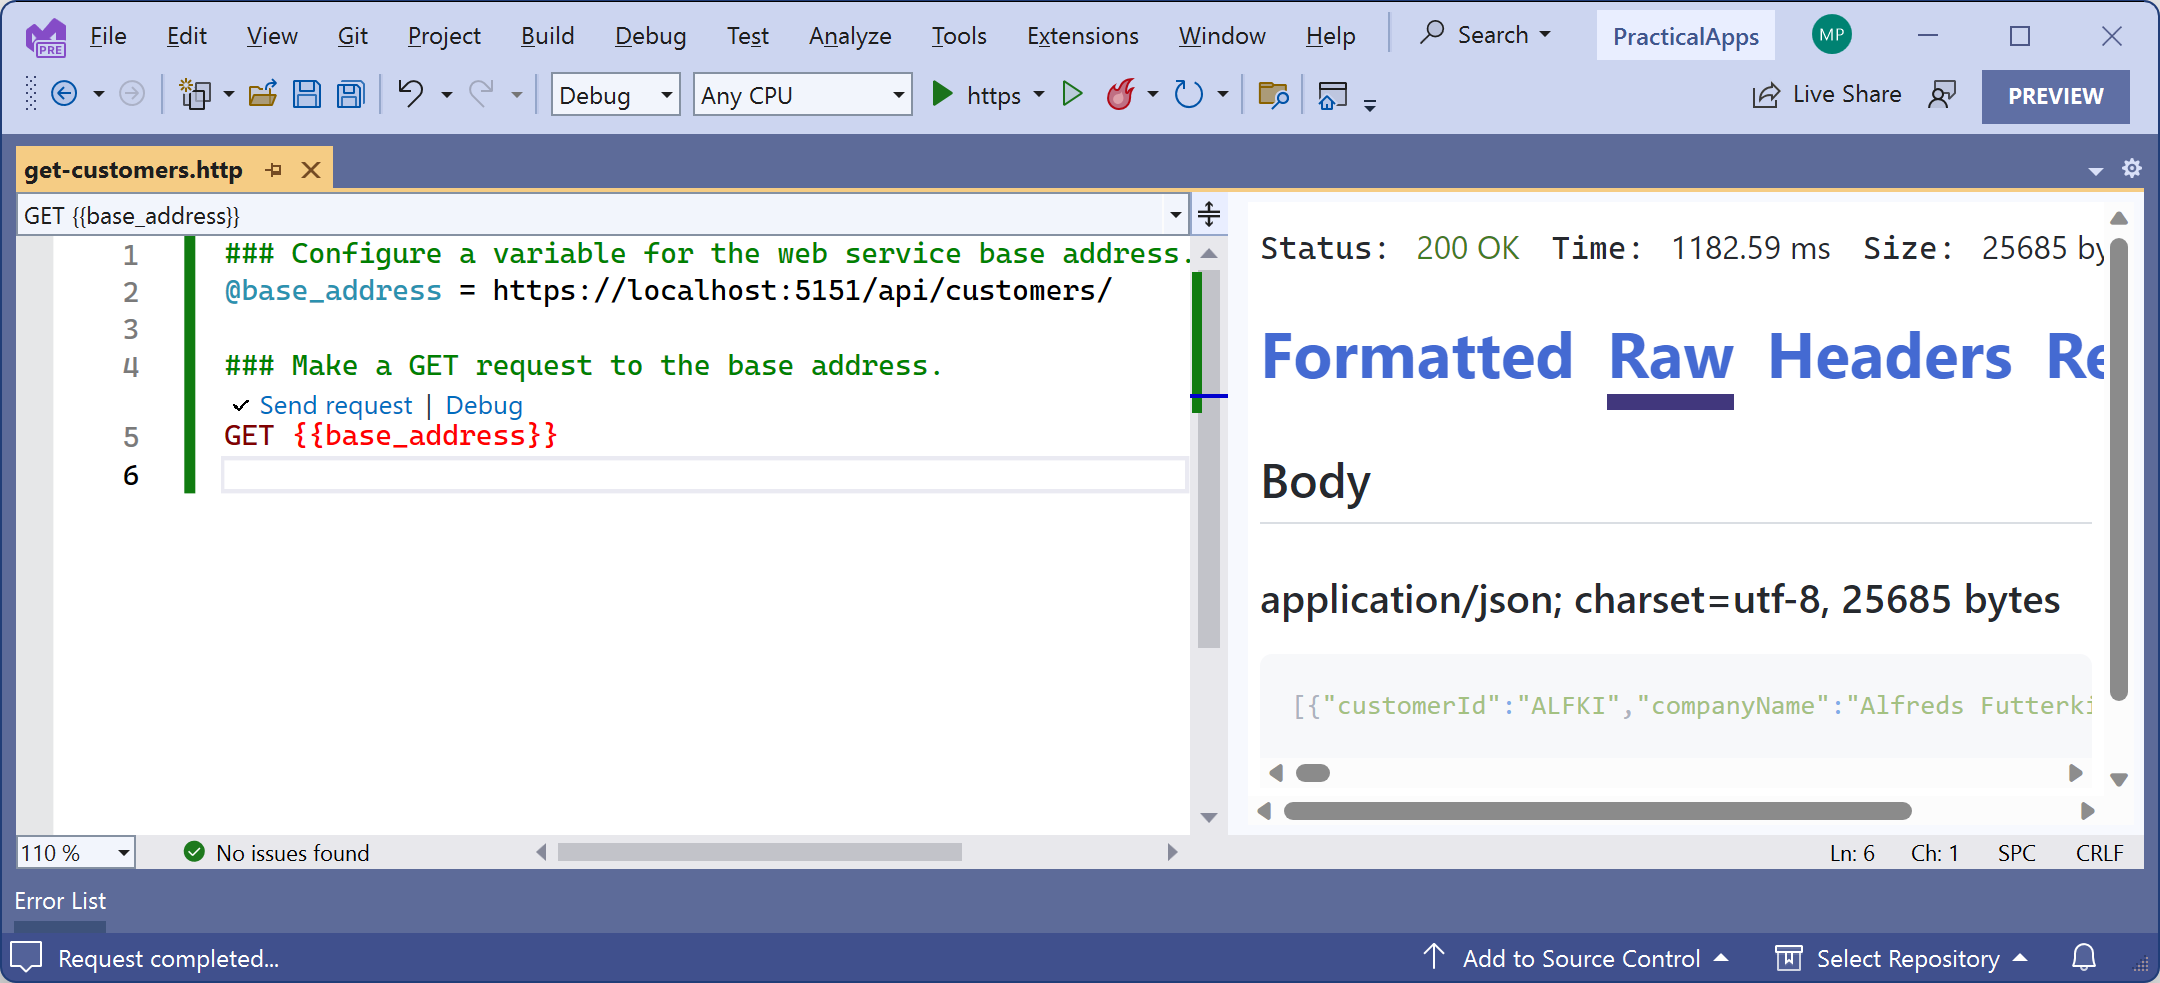Image resolution: width=2160 pixels, height=983 pixels.
Task: Expand the Undo history dropdown arrow
Action: (446, 95)
